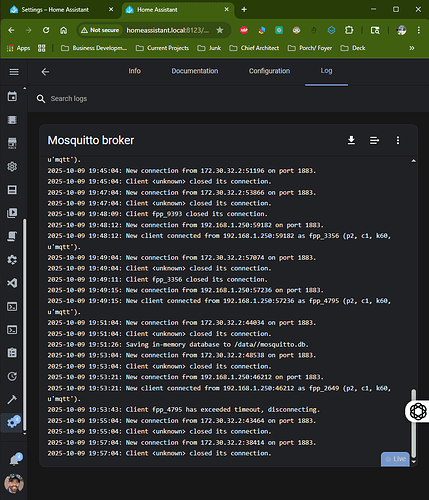Open the Business Development bookmarks folder
Screen dimensions: 429x500
pos(94,48)
